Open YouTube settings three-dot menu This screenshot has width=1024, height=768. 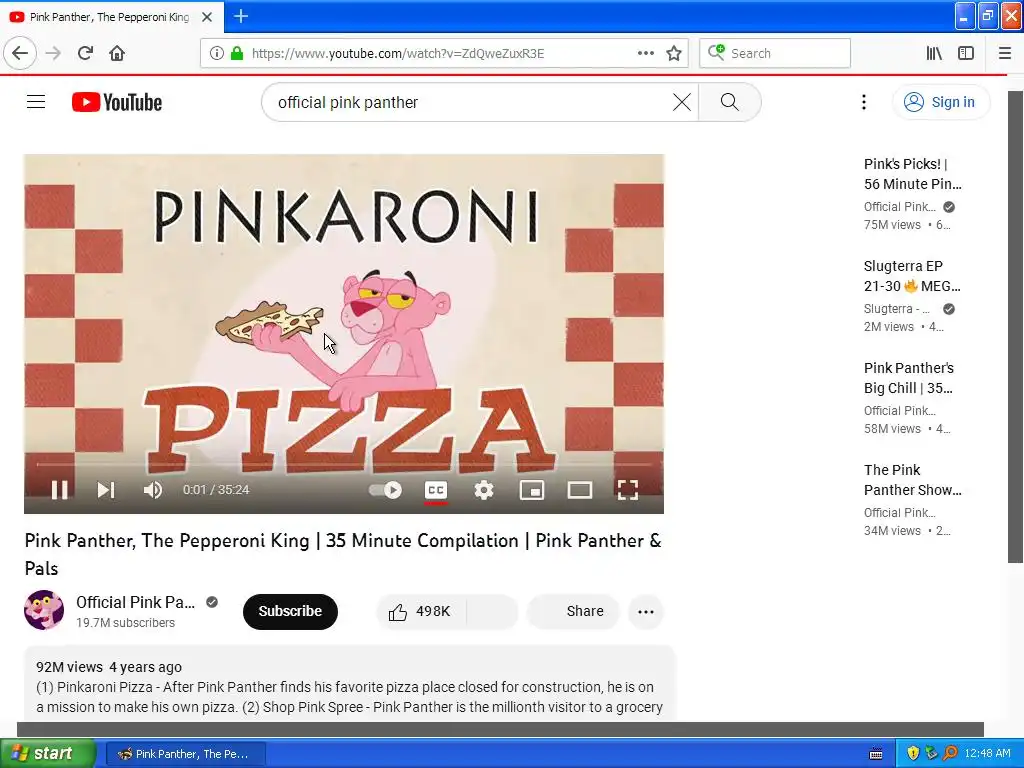click(x=863, y=102)
